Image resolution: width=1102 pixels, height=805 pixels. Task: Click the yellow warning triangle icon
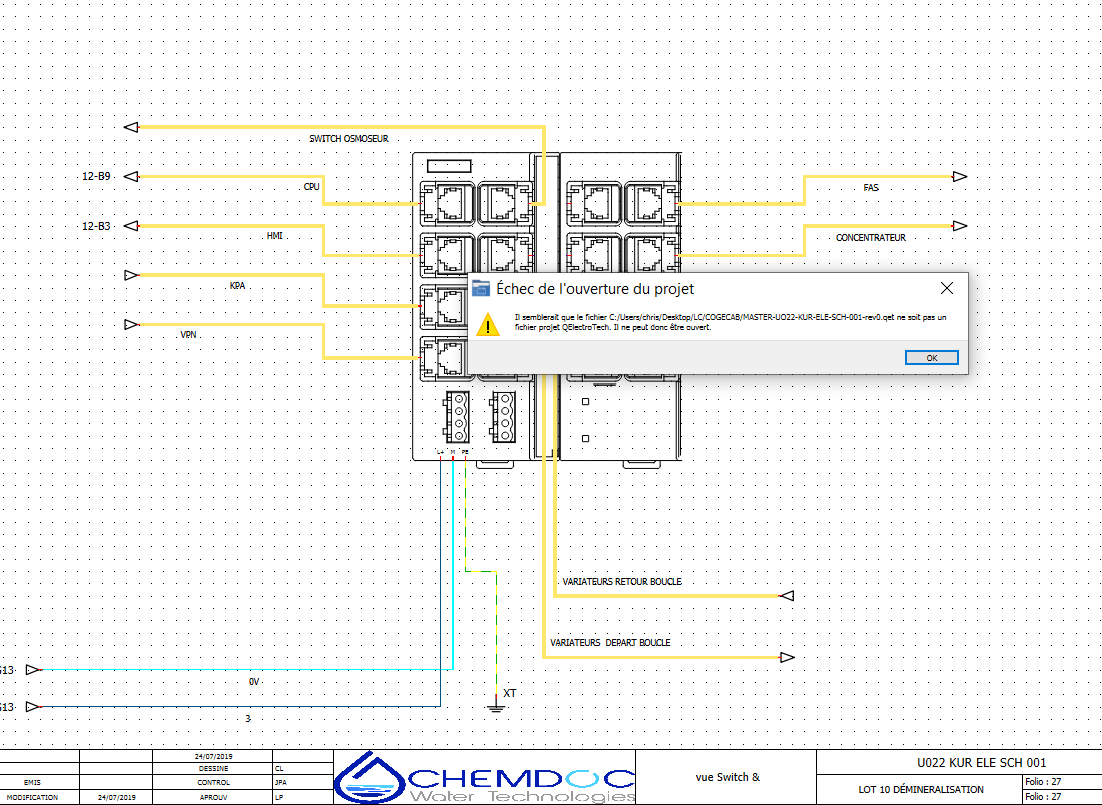(x=487, y=324)
